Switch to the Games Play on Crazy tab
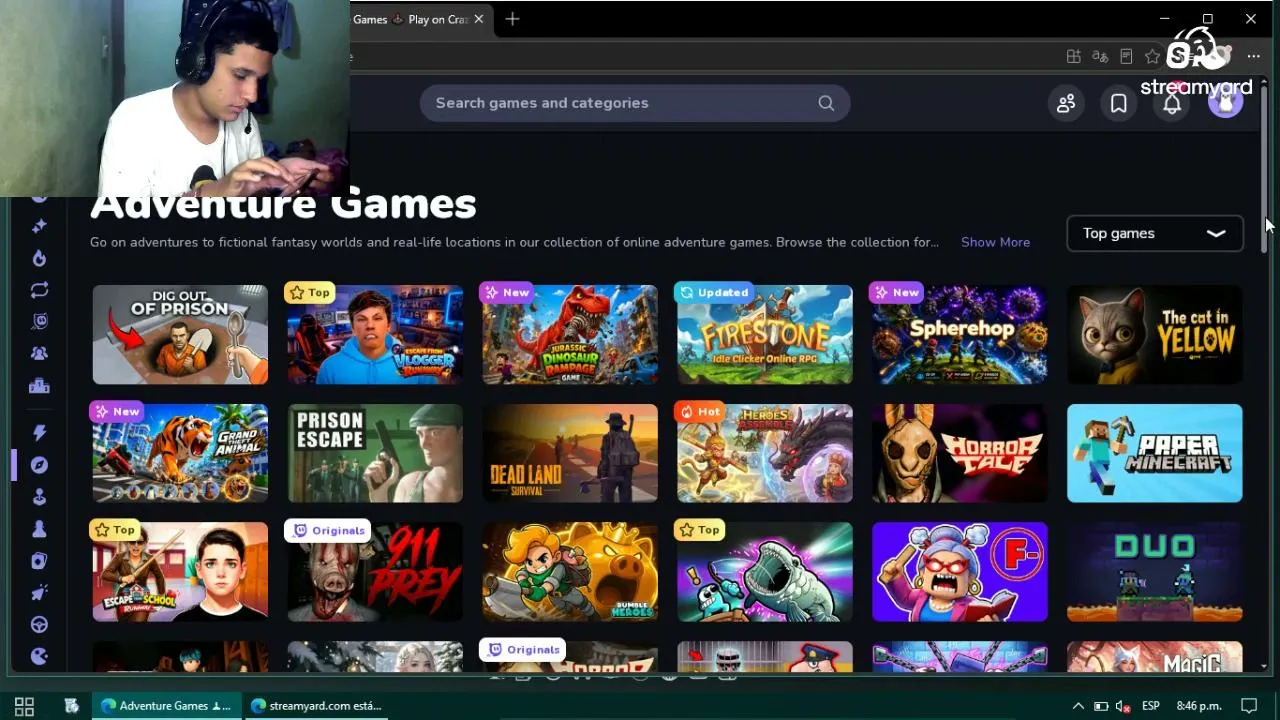Image resolution: width=1280 pixels, height=720 pixels. coord(410,19)
